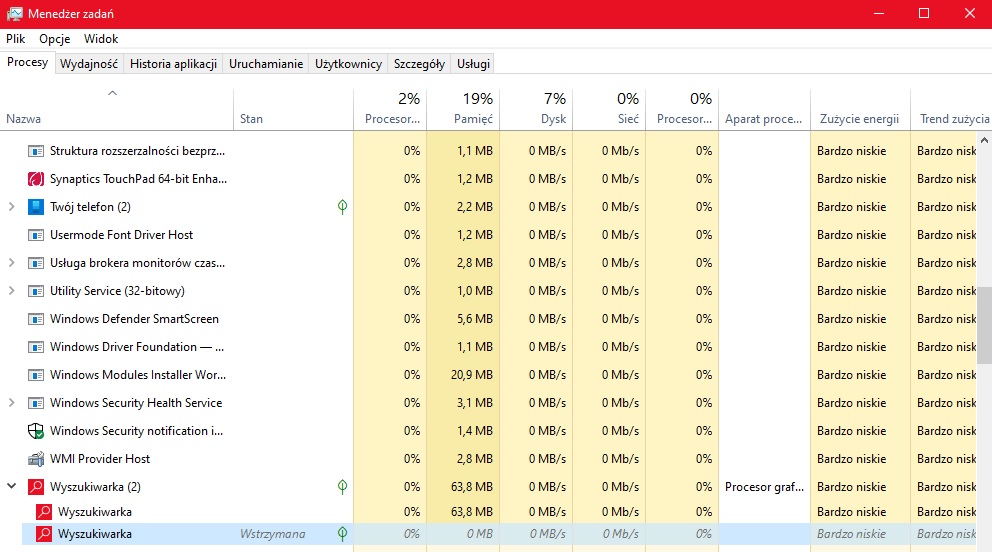Viewport: 992px width, 552px height.
Task: Click the scrollbar up arrow
Action: 984,140
